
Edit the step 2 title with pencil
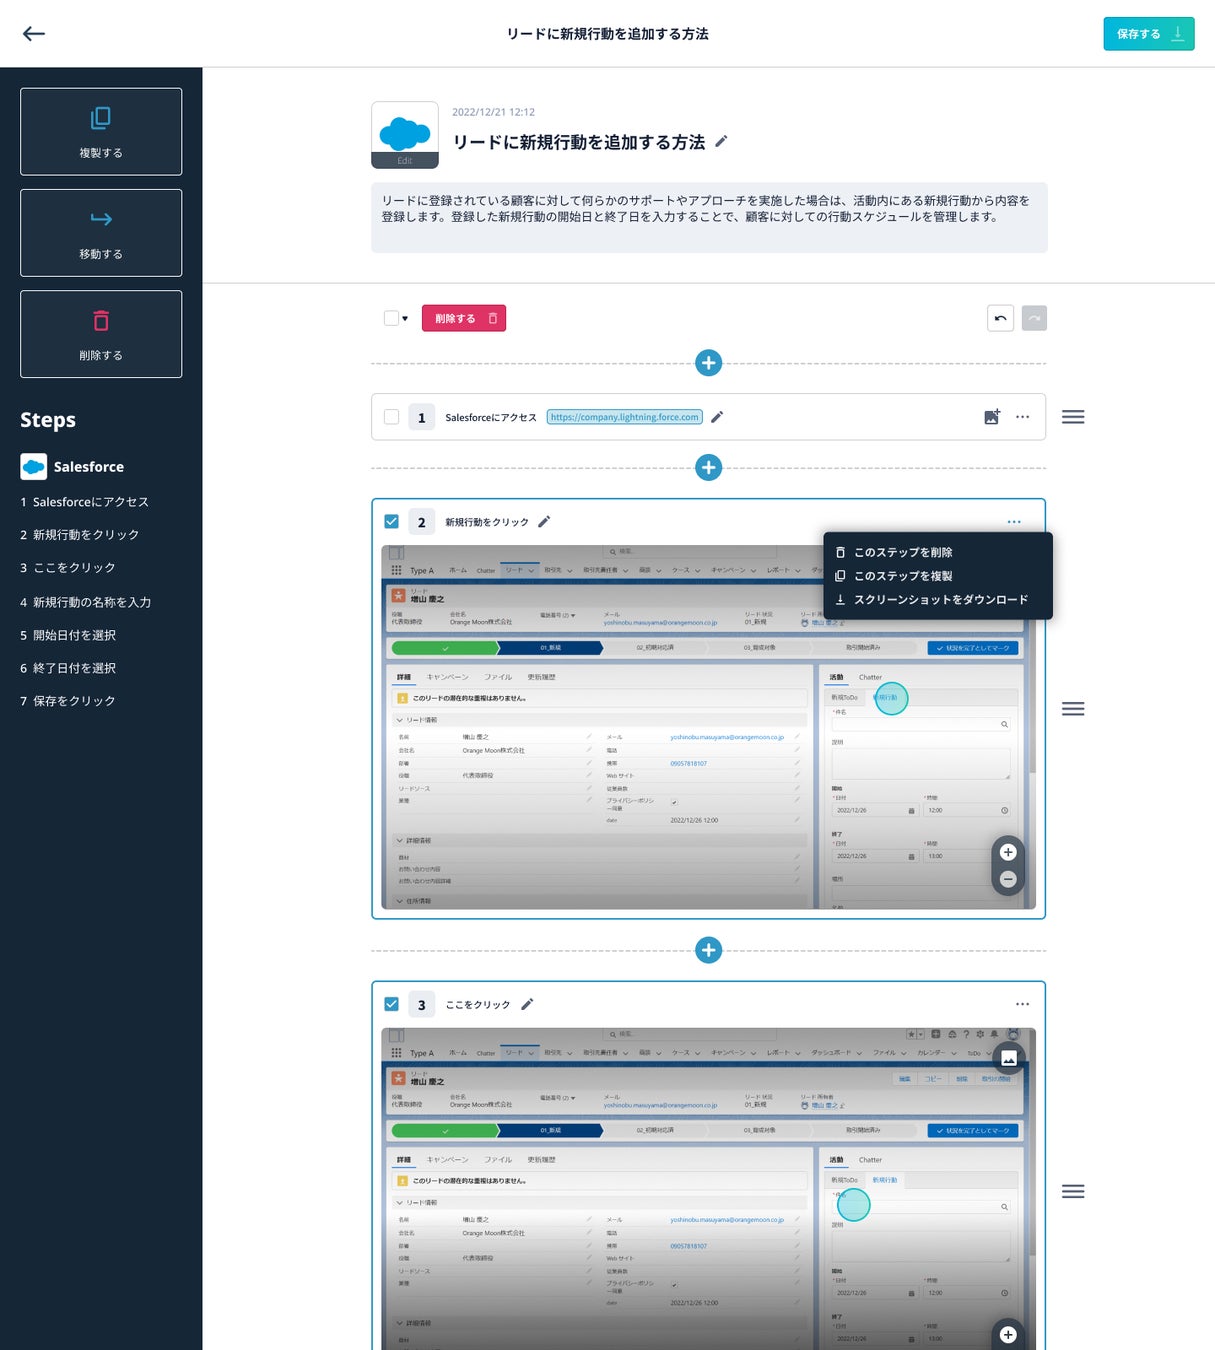point(544,522)
